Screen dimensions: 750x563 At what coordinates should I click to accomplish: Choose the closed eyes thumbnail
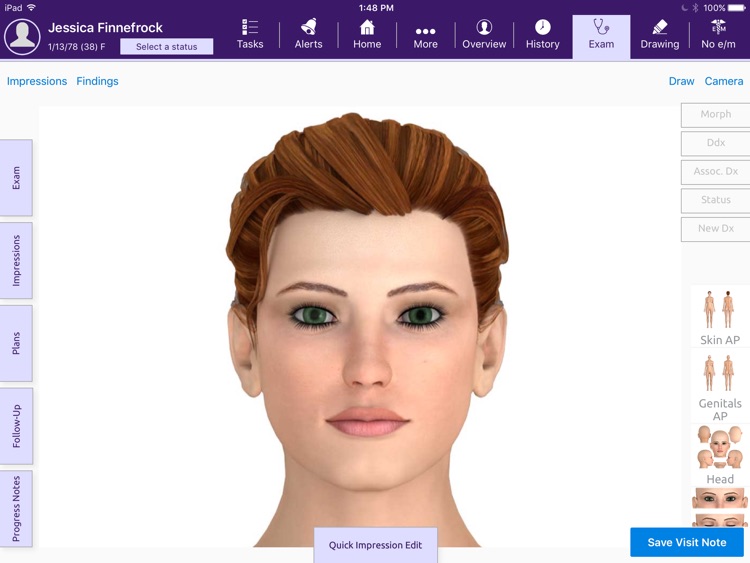point(719,520)
